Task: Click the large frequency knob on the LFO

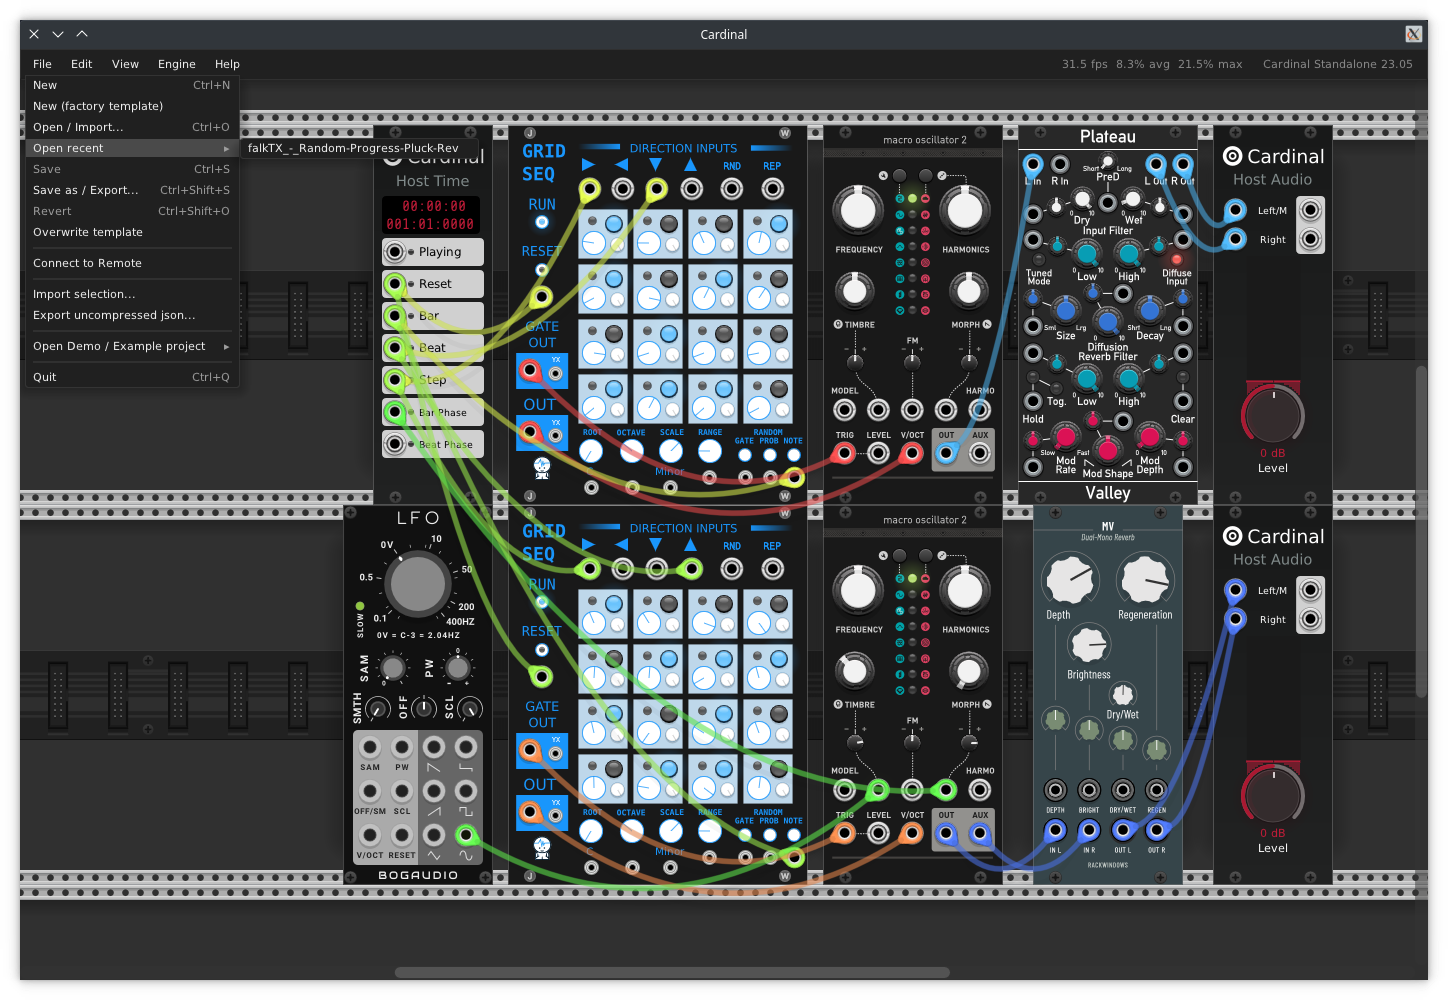Action: coord(418,585)
